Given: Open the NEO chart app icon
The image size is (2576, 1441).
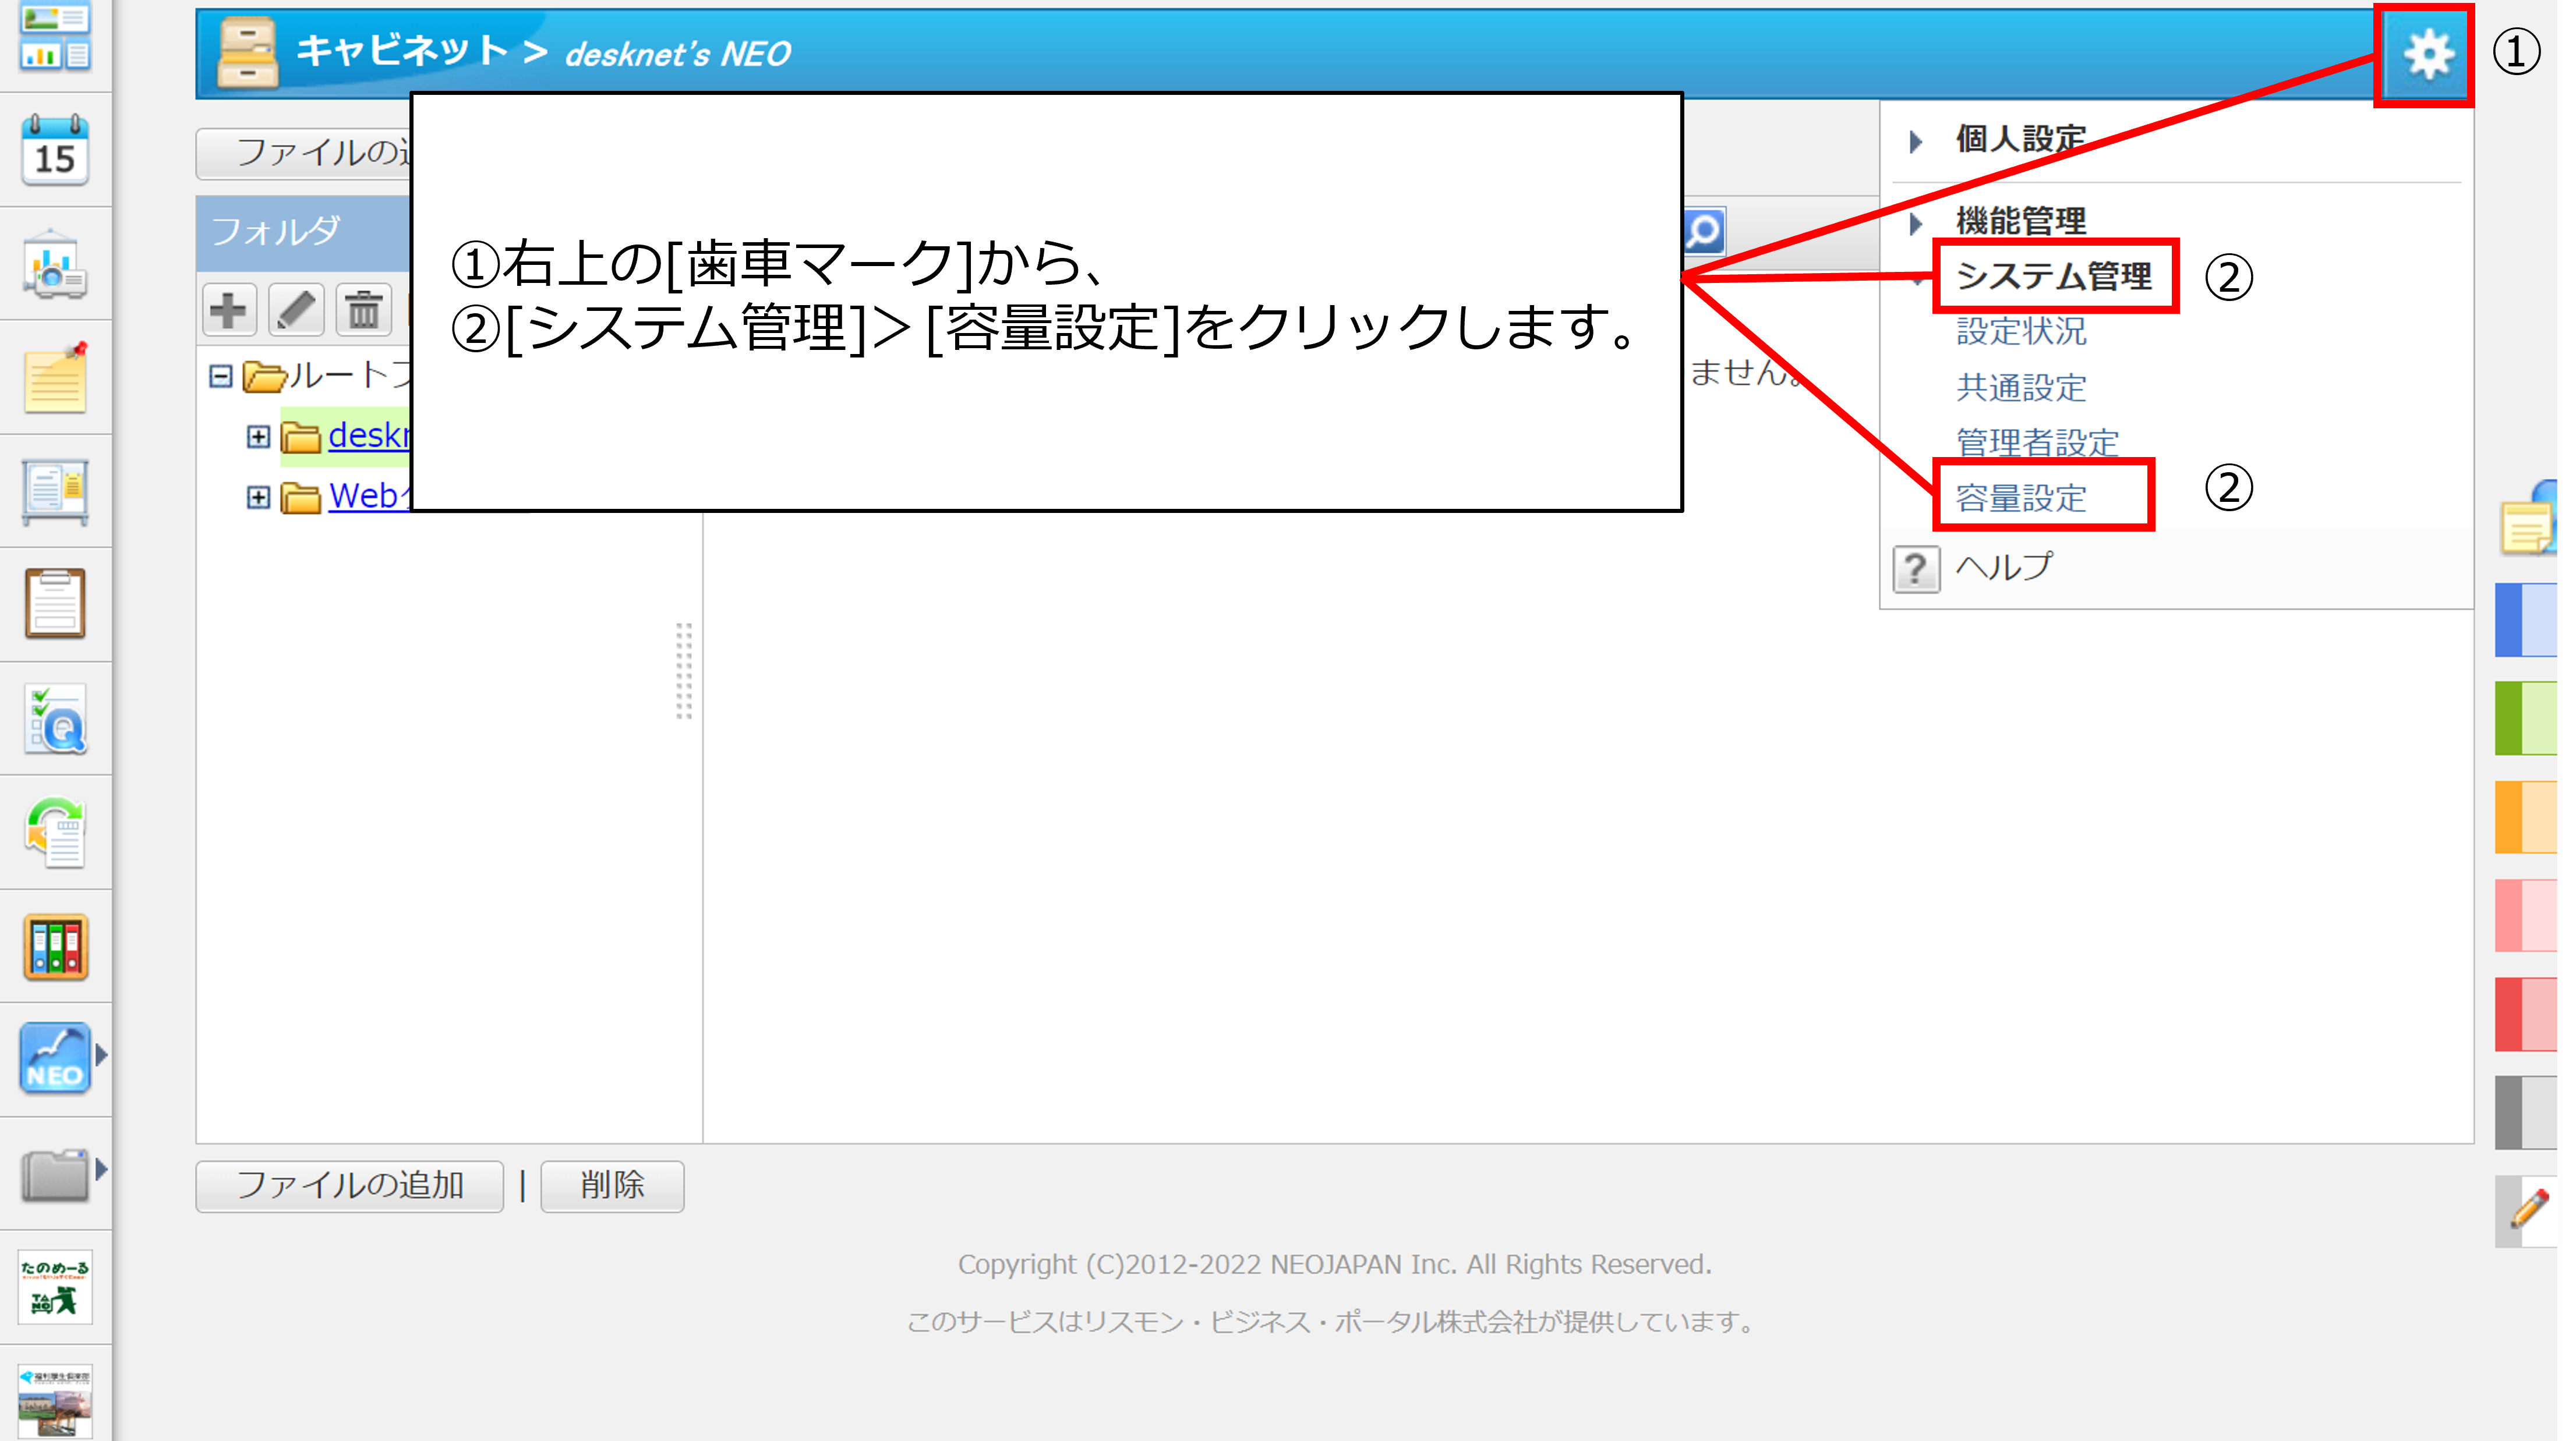Looking at the screenshot, I should point(55,1057).
